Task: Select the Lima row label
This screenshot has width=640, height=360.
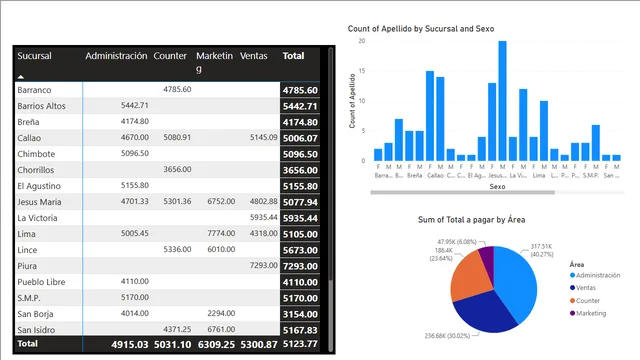Action: [x=26, y=234]
